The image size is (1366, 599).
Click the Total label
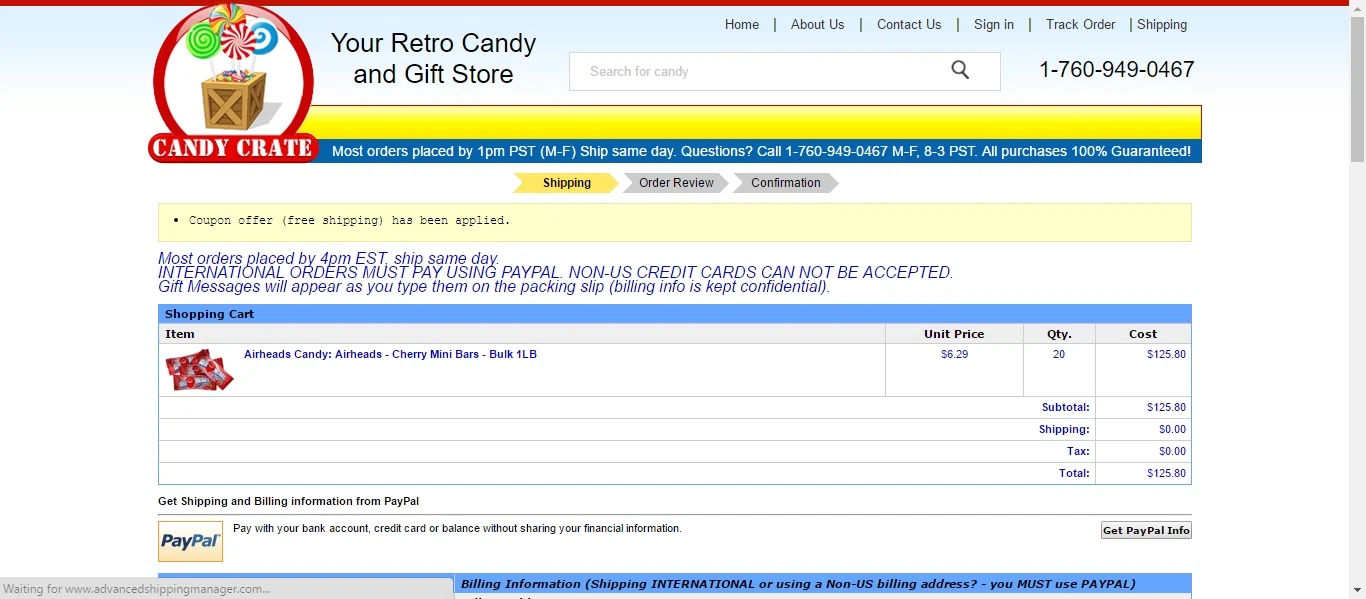(1074, 473)
